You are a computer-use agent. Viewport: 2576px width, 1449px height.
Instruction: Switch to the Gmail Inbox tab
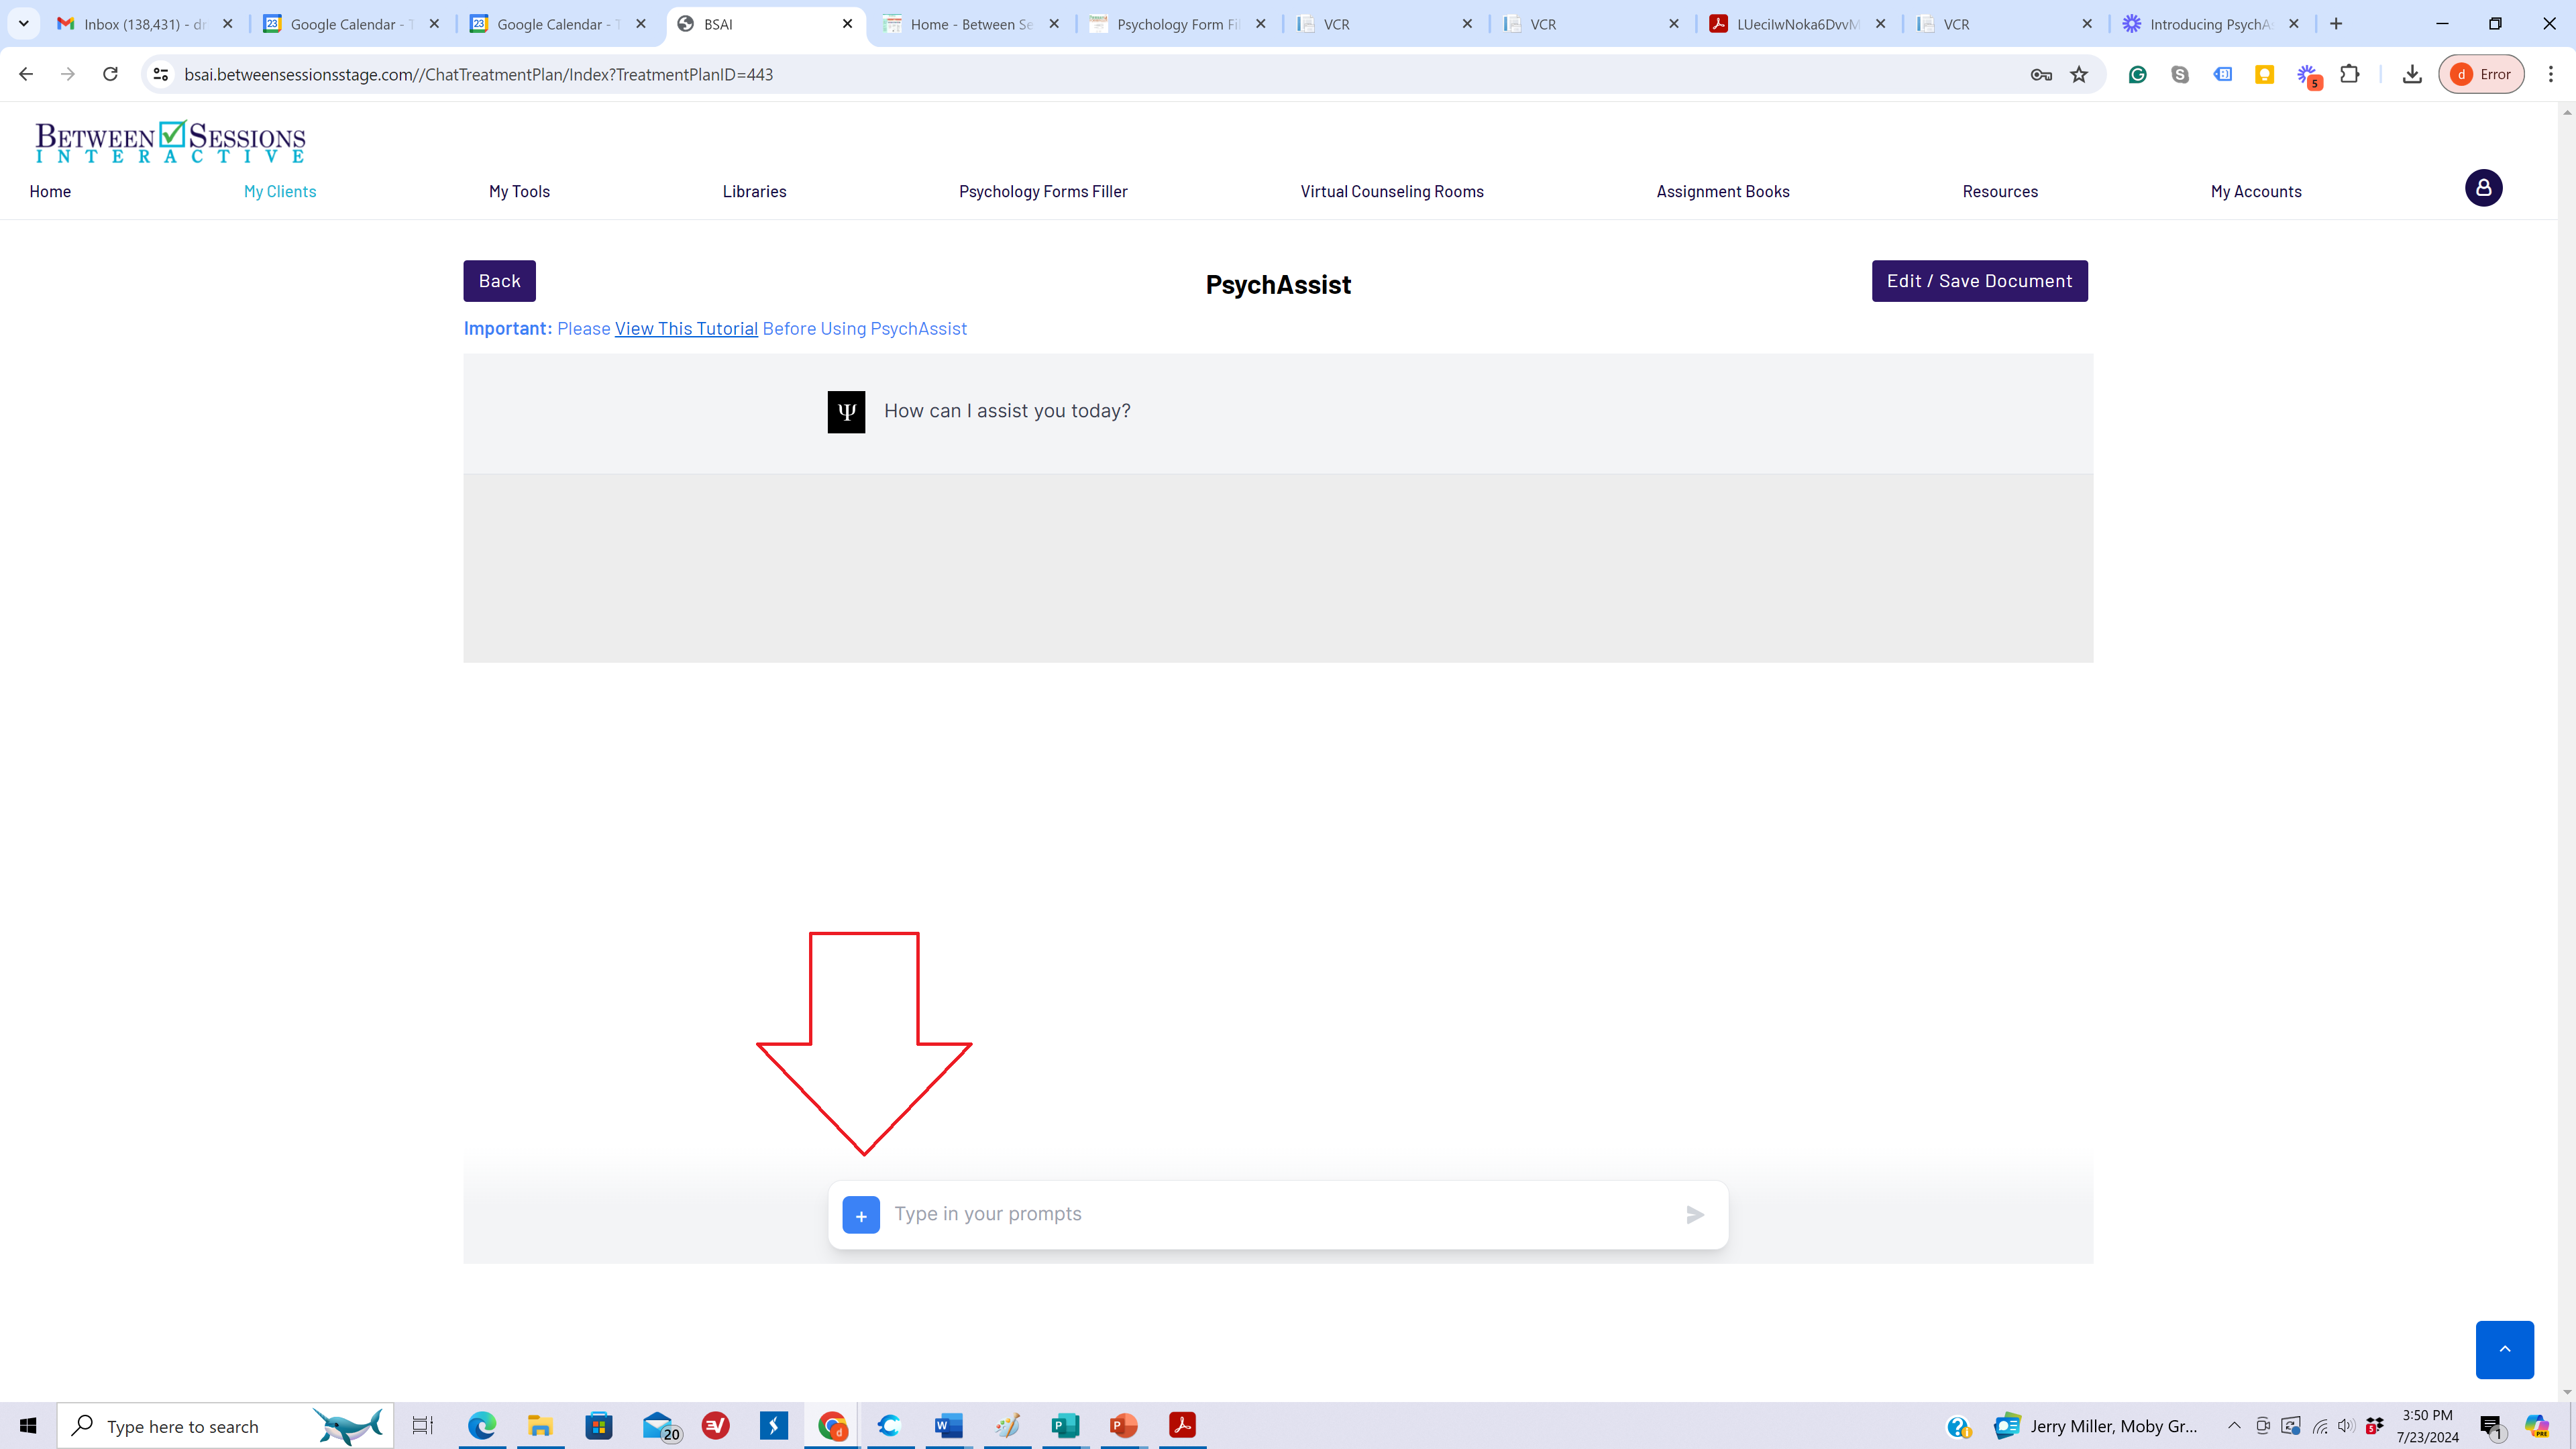coord(145,24)
